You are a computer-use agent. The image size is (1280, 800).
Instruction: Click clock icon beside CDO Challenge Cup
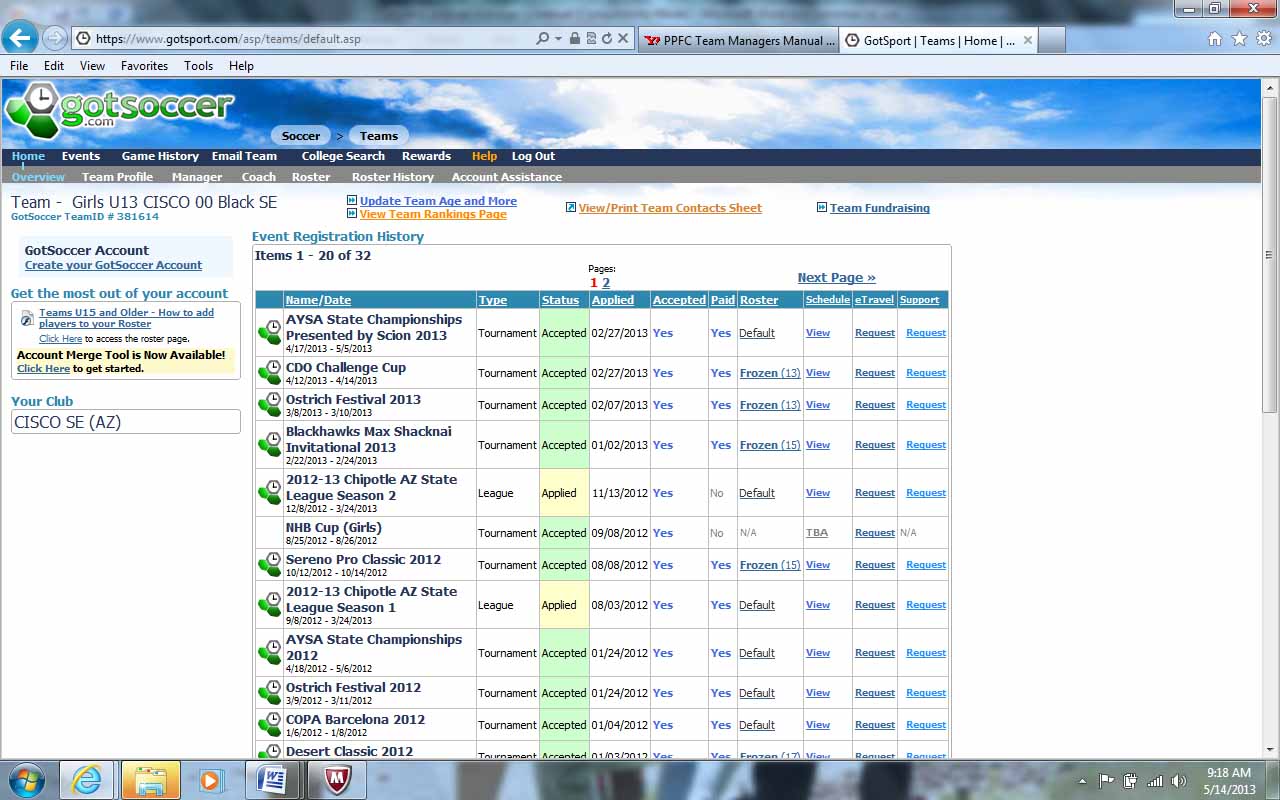269,372
